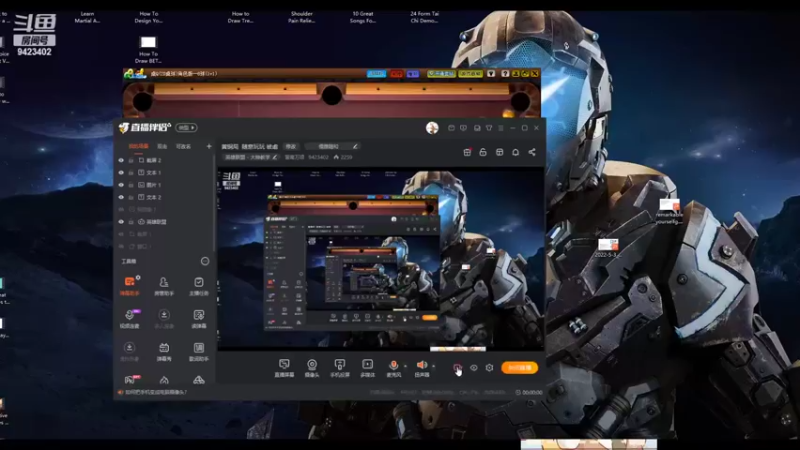Expand the speaker options arrow
Viewport: 800px width, 450px height.
click(434, 366)
